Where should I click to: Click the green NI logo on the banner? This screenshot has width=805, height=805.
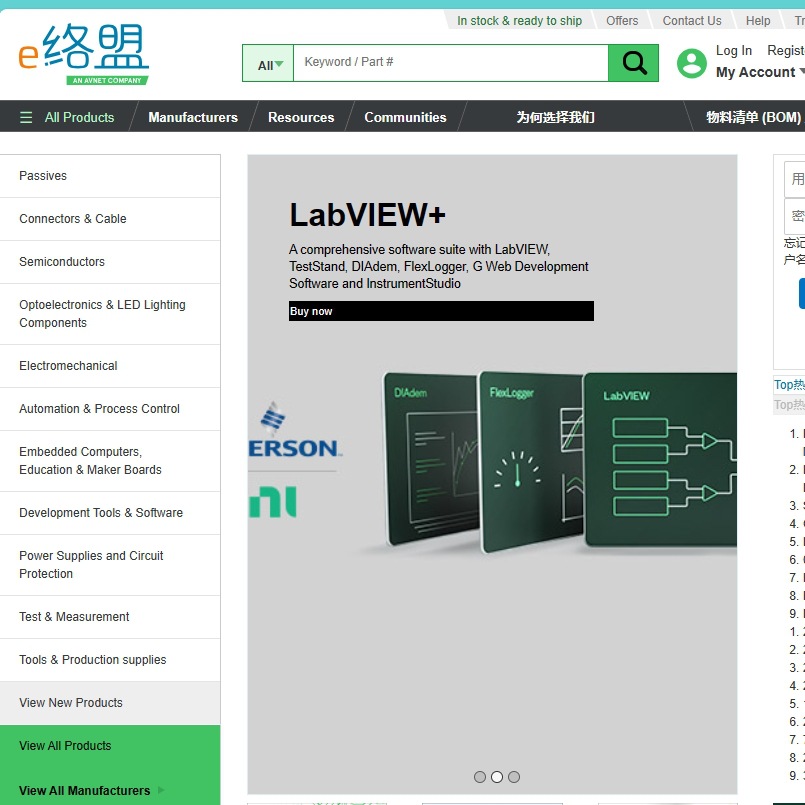[x=273, y=502]
